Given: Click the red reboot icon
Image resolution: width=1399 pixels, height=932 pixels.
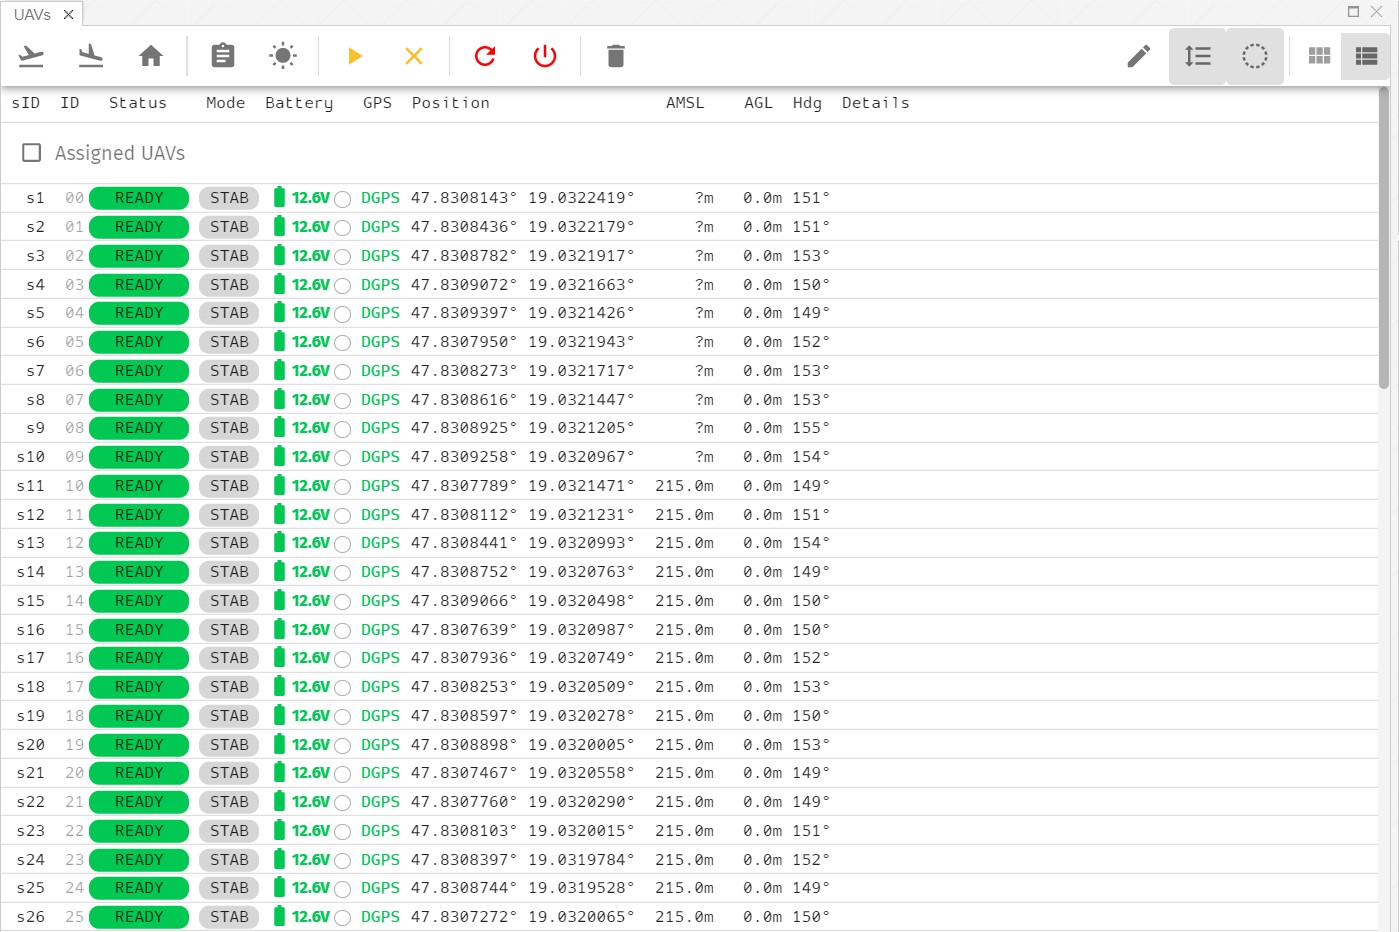Looking at the screenshot, I should (x=484, y=56).
